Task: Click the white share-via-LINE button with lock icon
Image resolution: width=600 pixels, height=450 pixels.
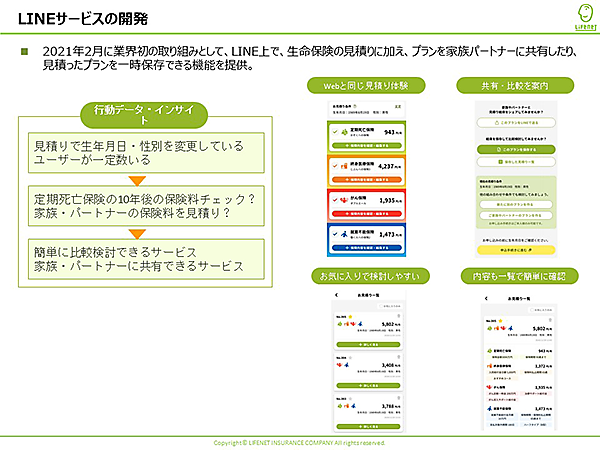Action: pos(516,123)
